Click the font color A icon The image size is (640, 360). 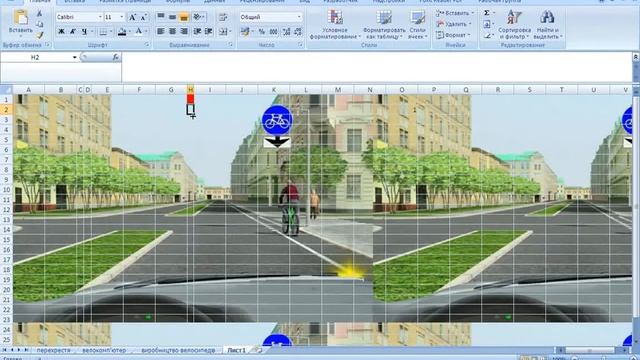pos(139,31)
